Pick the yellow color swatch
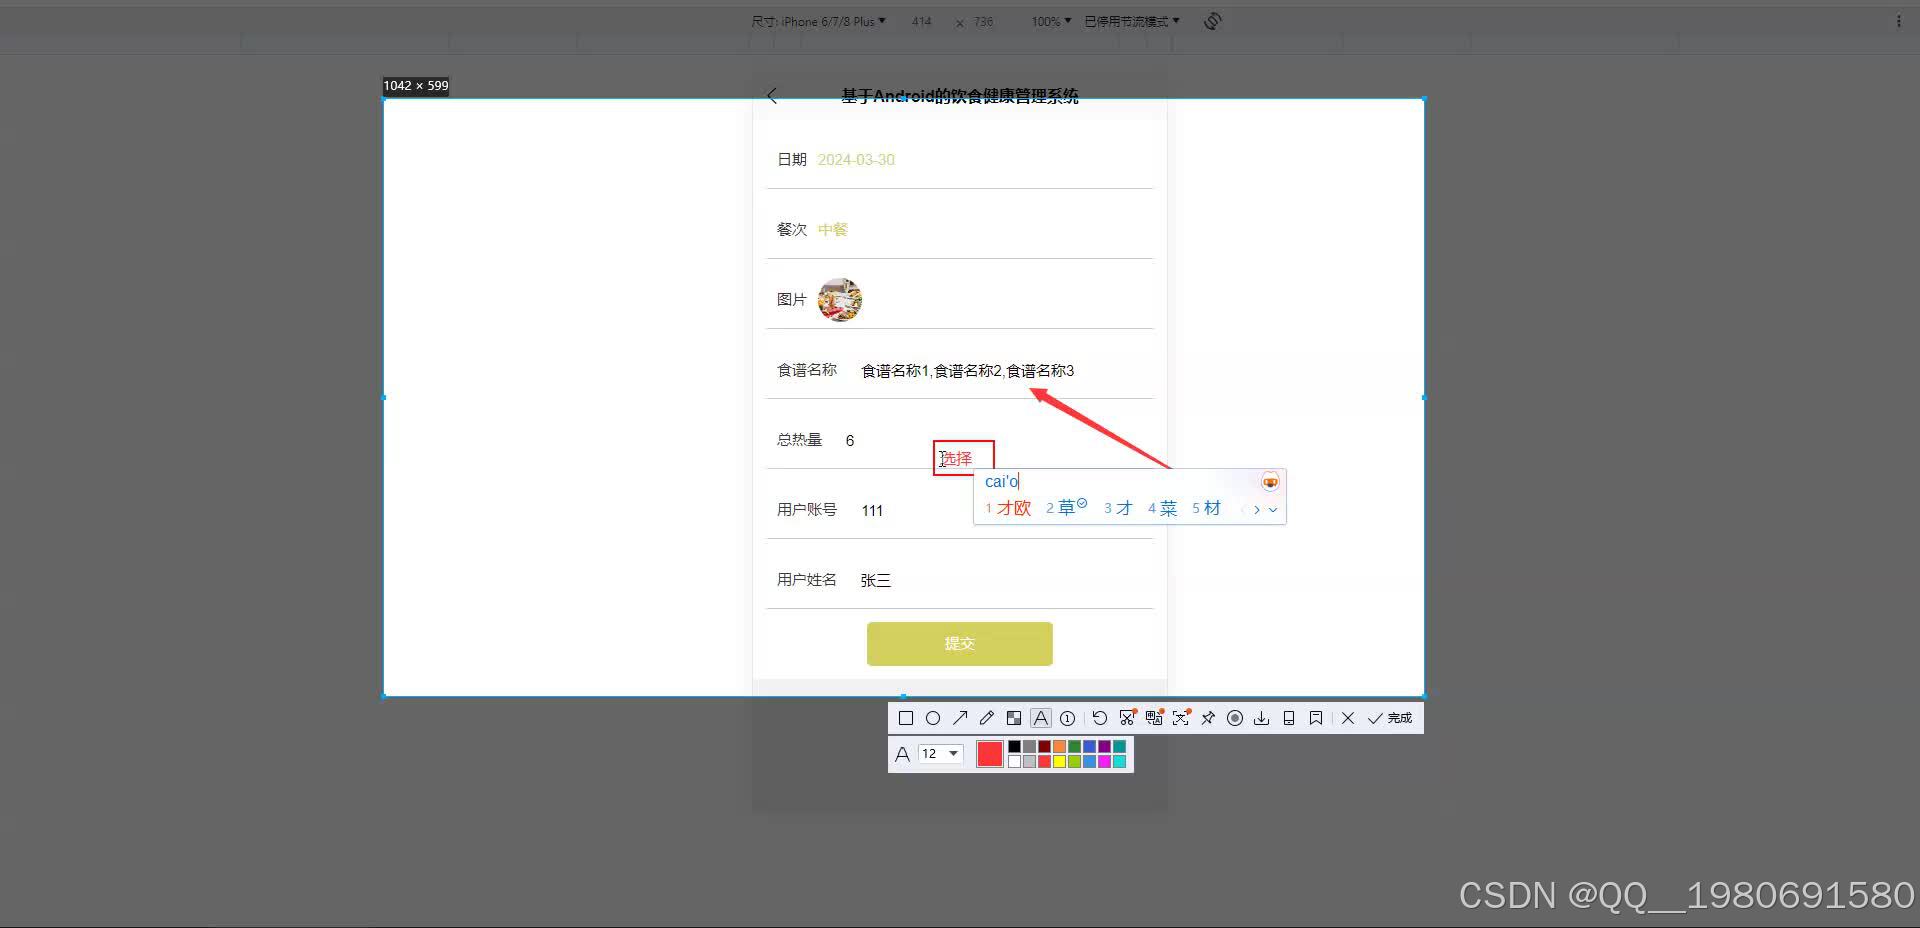1920x928 pixels. (1059, 762)
